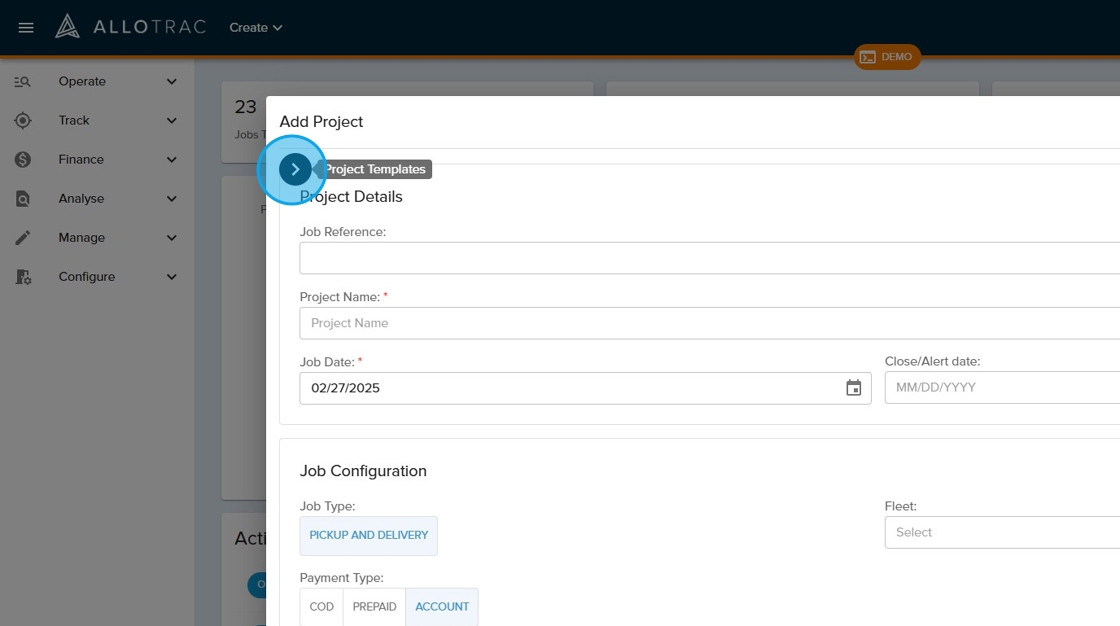This screenshot has width=1120, height=626.
Task: Open the Finance sidebar menu item
Action: click(81, 160)
